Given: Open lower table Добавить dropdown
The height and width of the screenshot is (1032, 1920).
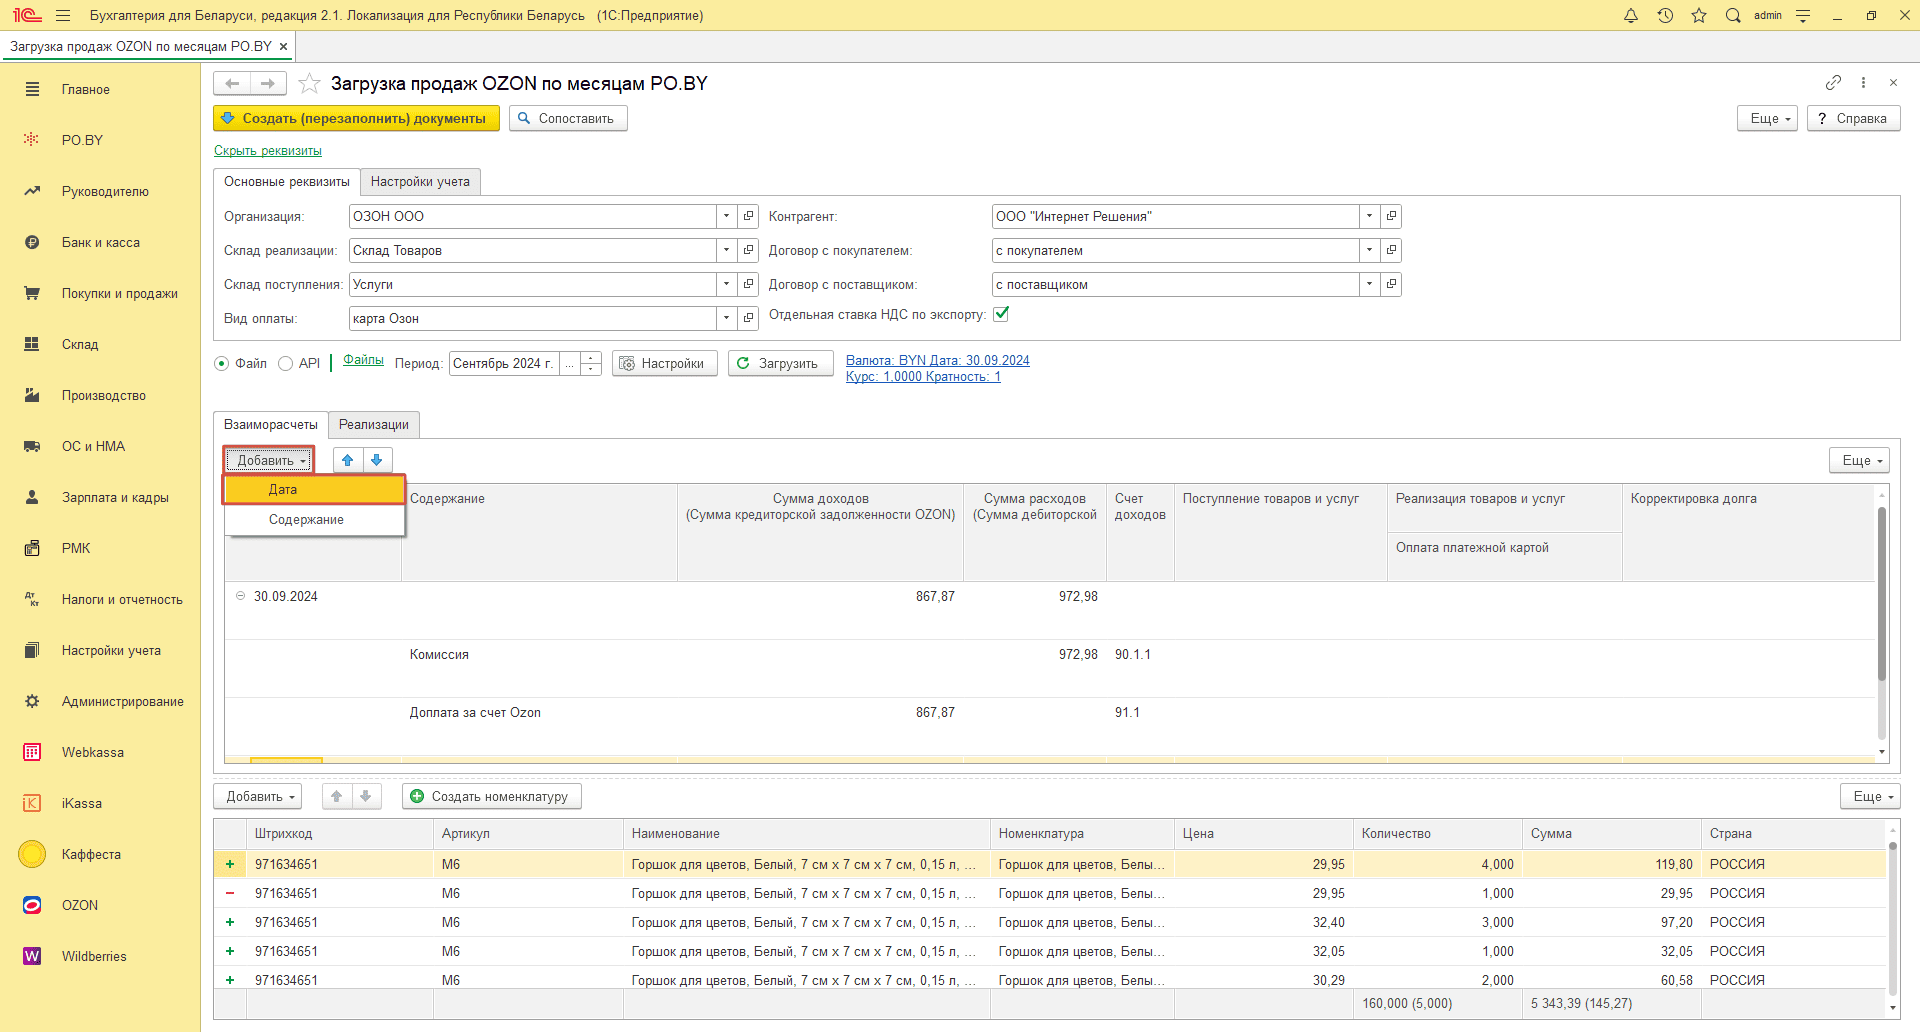Looking at the screenshot, I should click(x=258, y=797).
